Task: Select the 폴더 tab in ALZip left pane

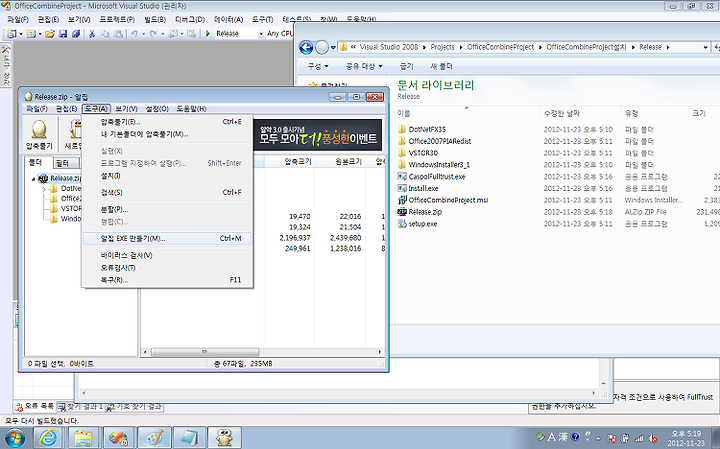Action: point(36,163)
